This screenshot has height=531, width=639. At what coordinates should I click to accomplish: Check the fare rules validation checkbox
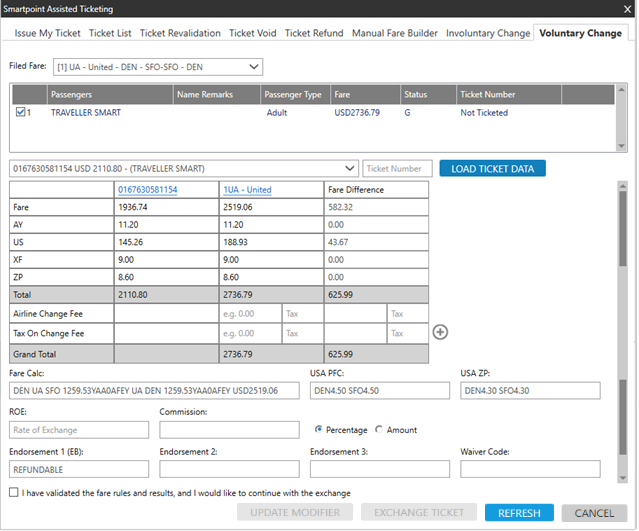(13, 492)
